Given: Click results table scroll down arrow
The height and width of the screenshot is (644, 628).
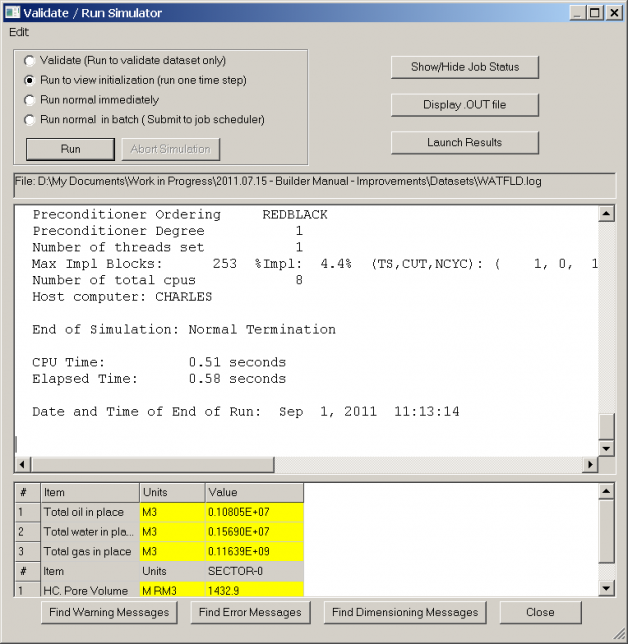Looking at the screenshot, I should click(605, 587).
